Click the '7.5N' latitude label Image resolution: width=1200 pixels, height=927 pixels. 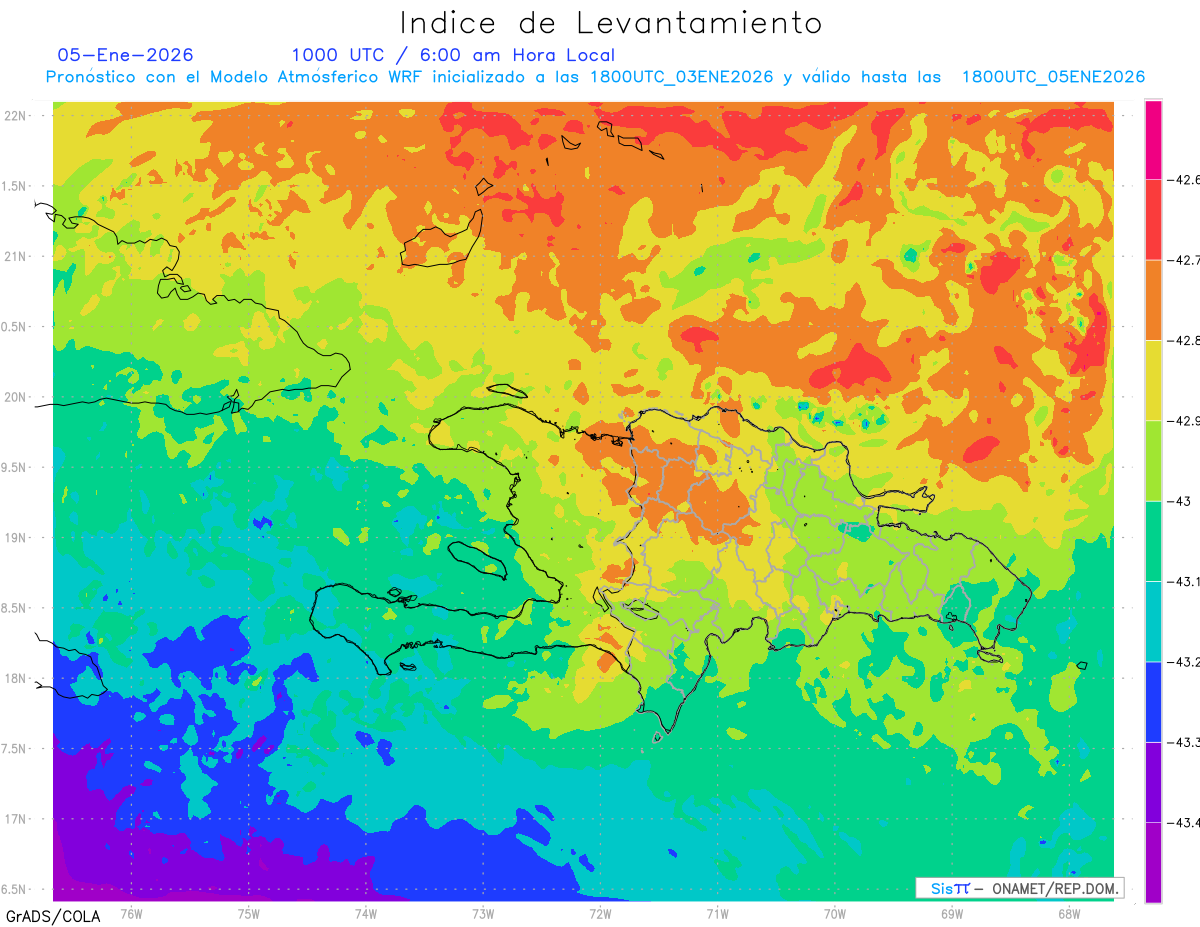click(x=15, y=749)
